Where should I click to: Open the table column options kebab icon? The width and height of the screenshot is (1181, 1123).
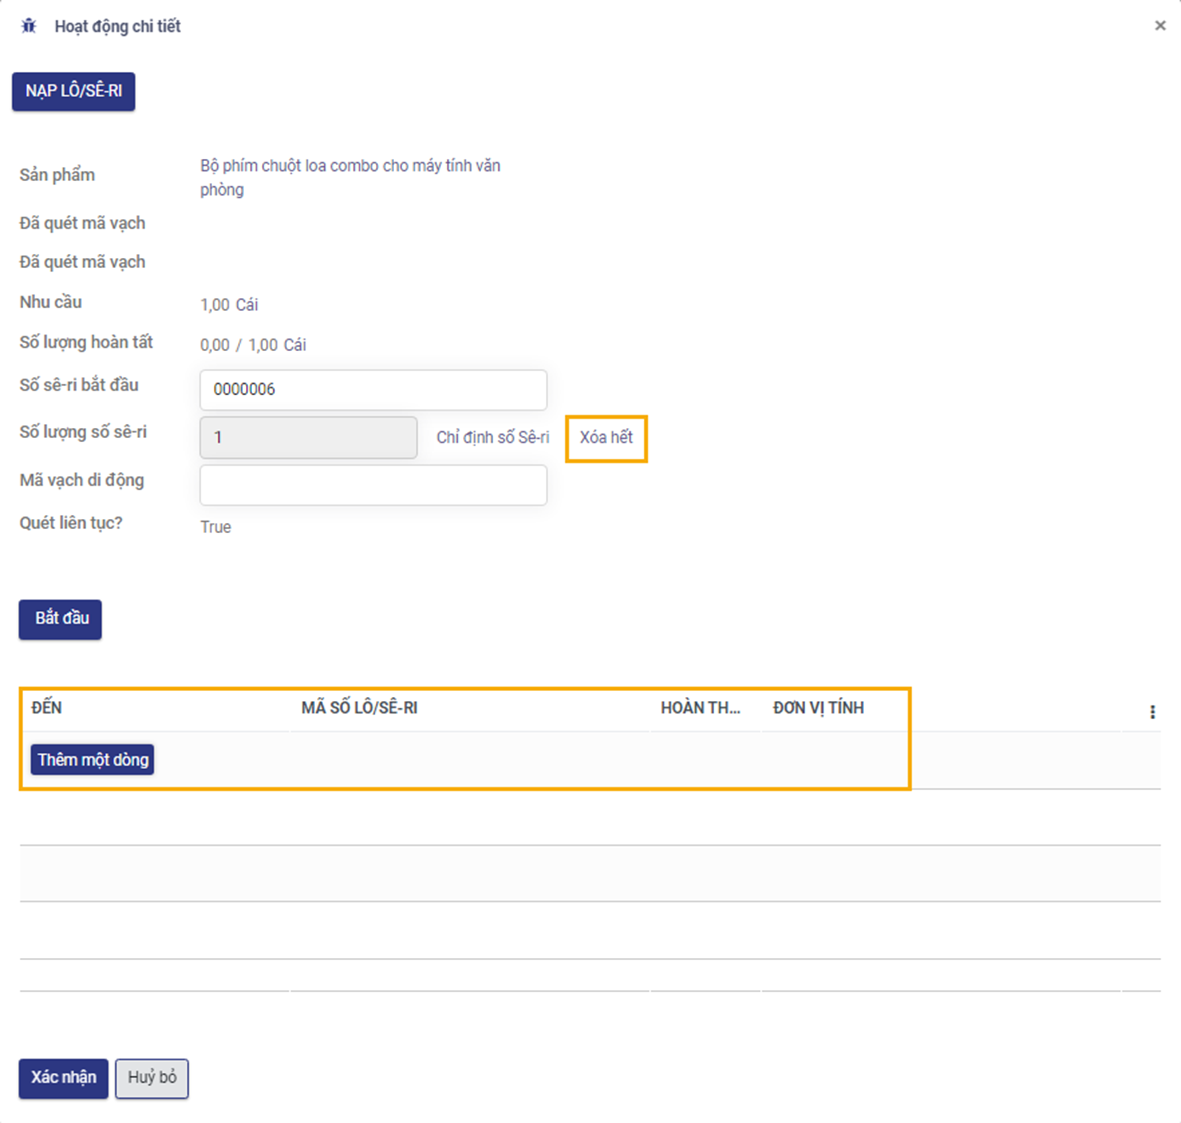[x=1152, y=712]
